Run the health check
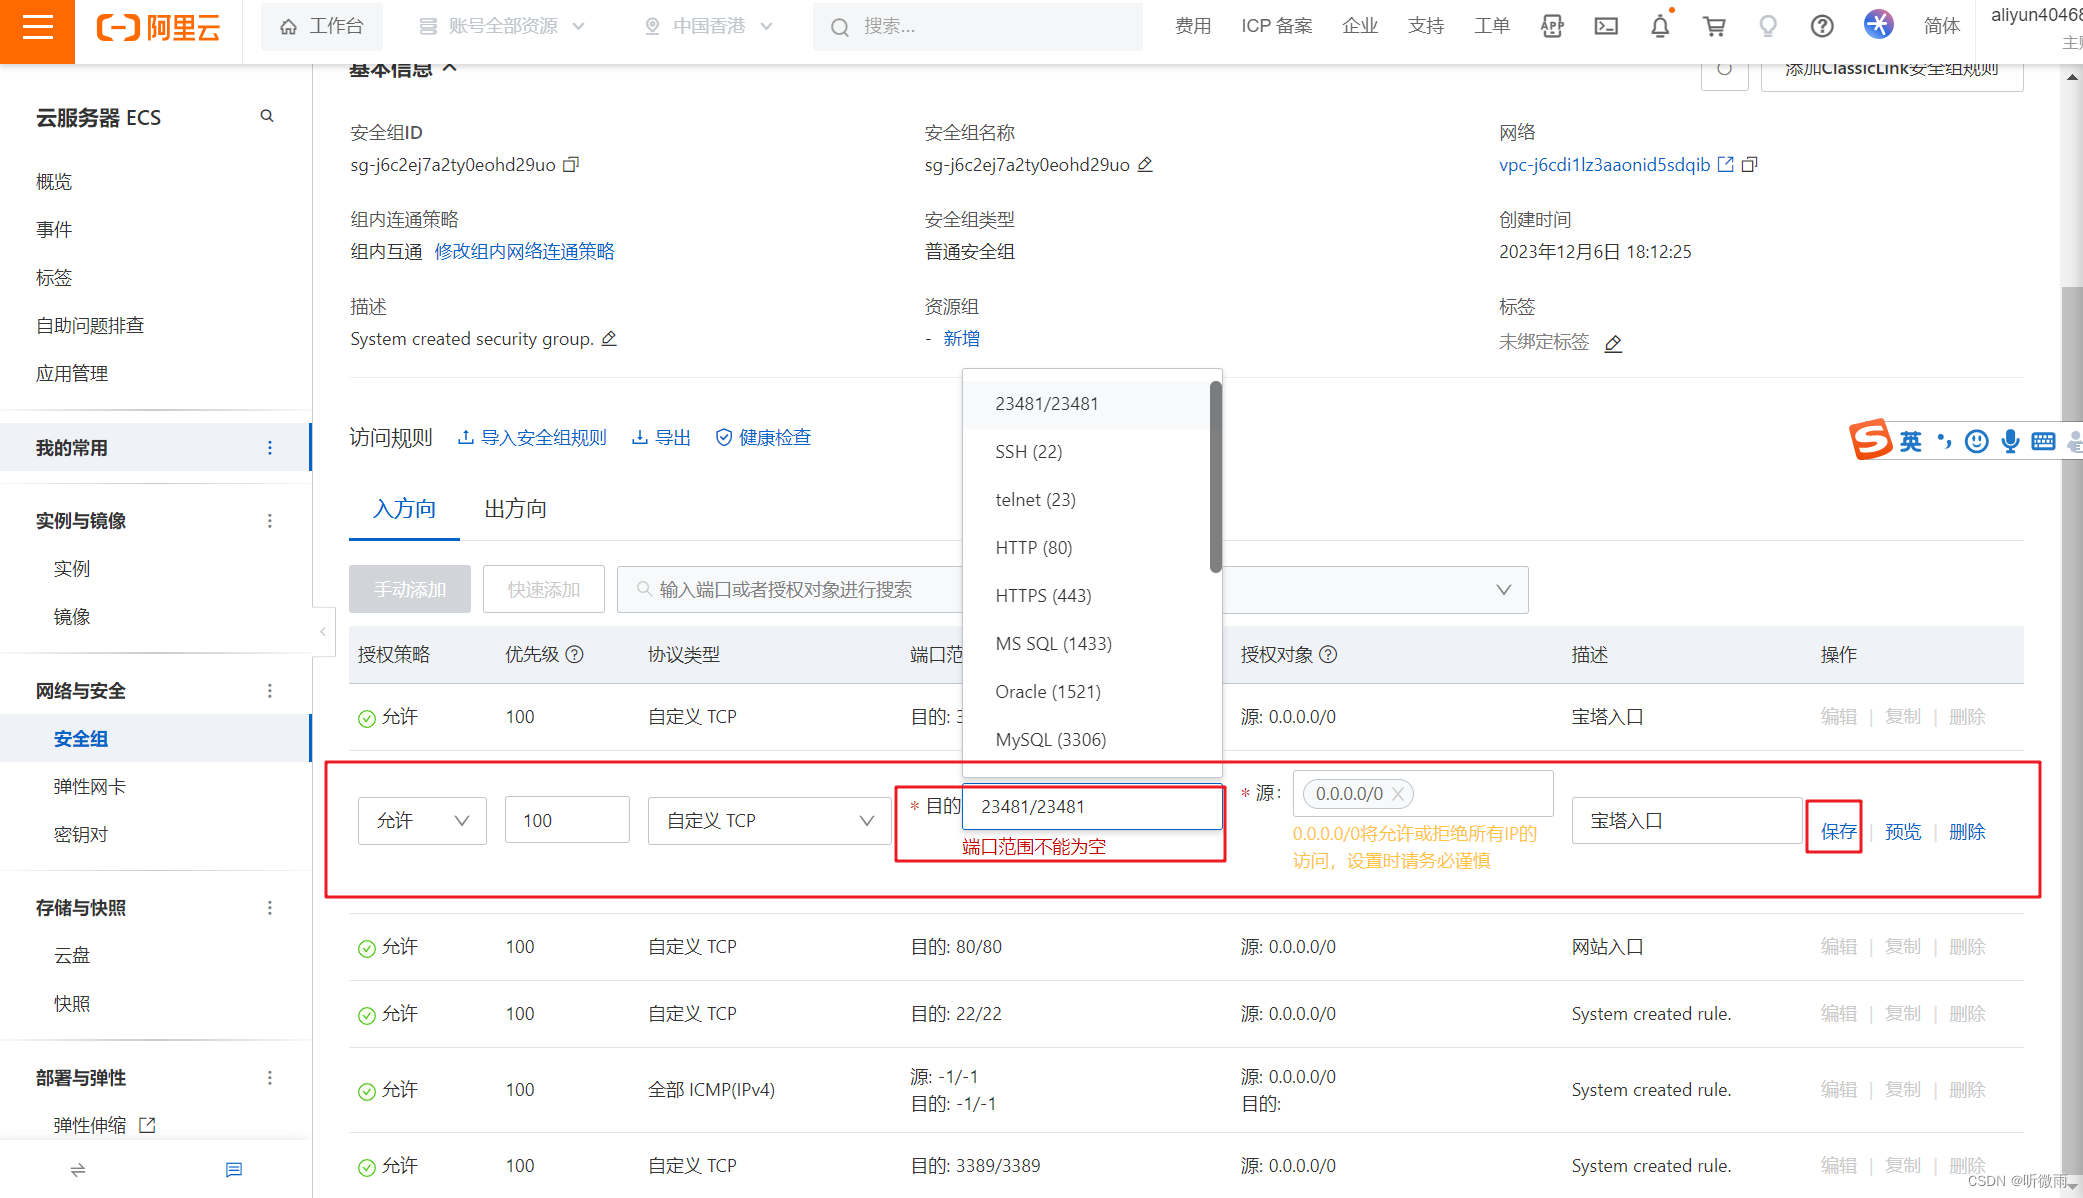 point(763,438)
